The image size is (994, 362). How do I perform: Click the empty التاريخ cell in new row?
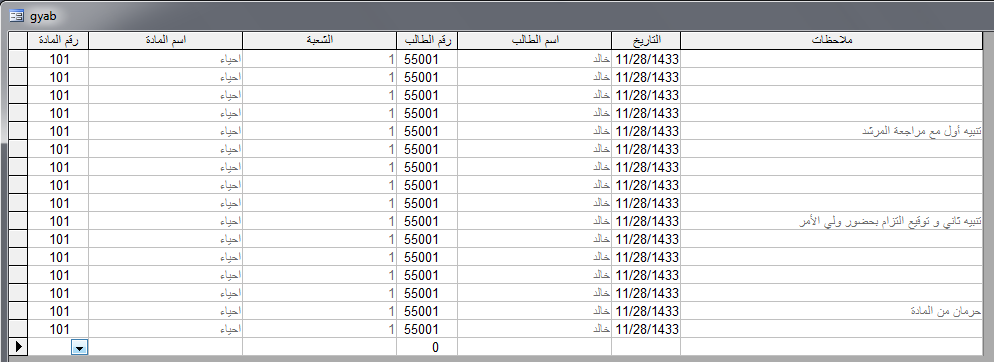click(x=646, y=347)
